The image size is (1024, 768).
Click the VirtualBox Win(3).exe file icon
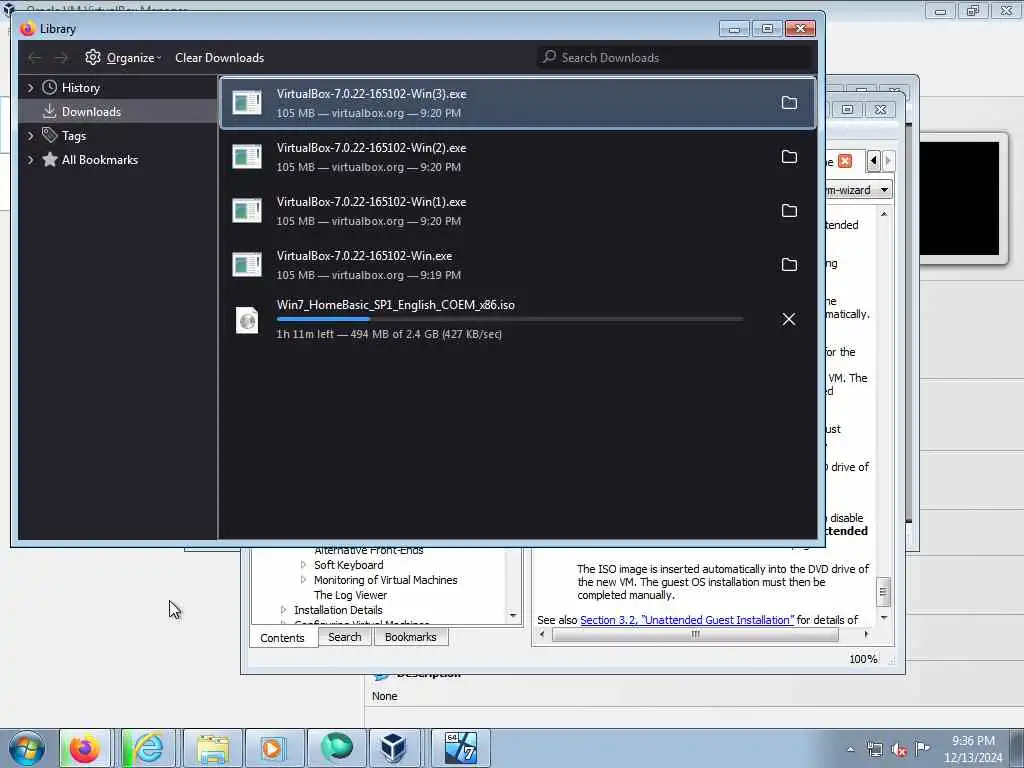tap(247, 103)
